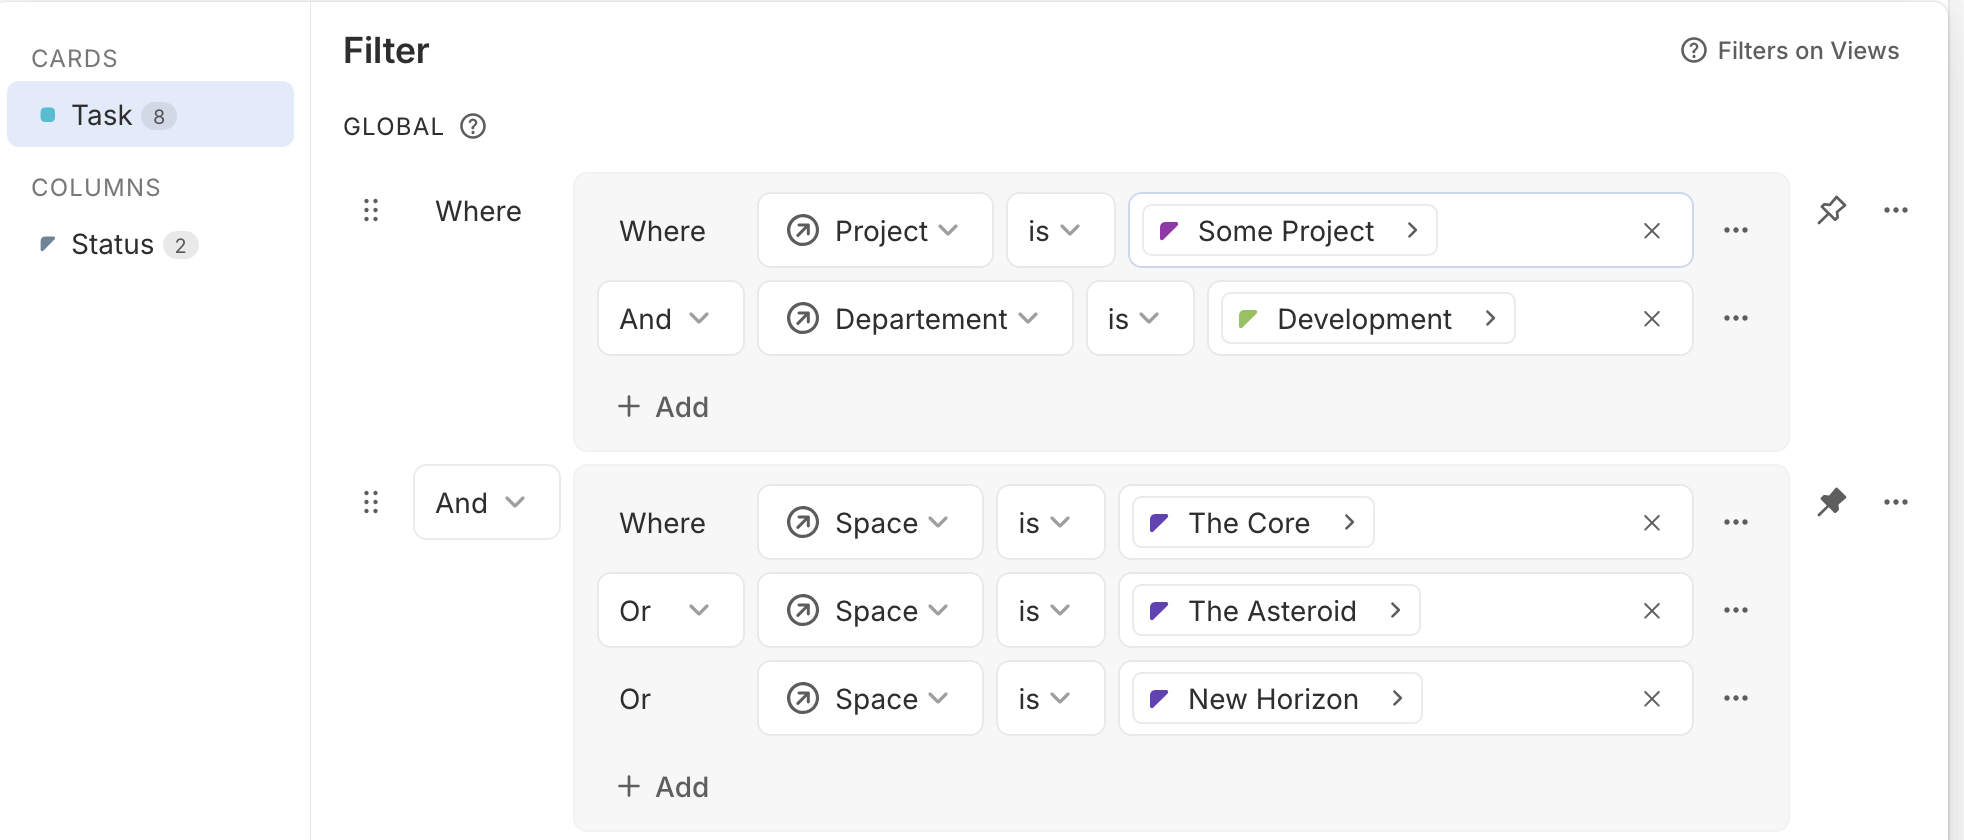Click more options for Project filter row
1964x840 pixels.
point(1735,231)
